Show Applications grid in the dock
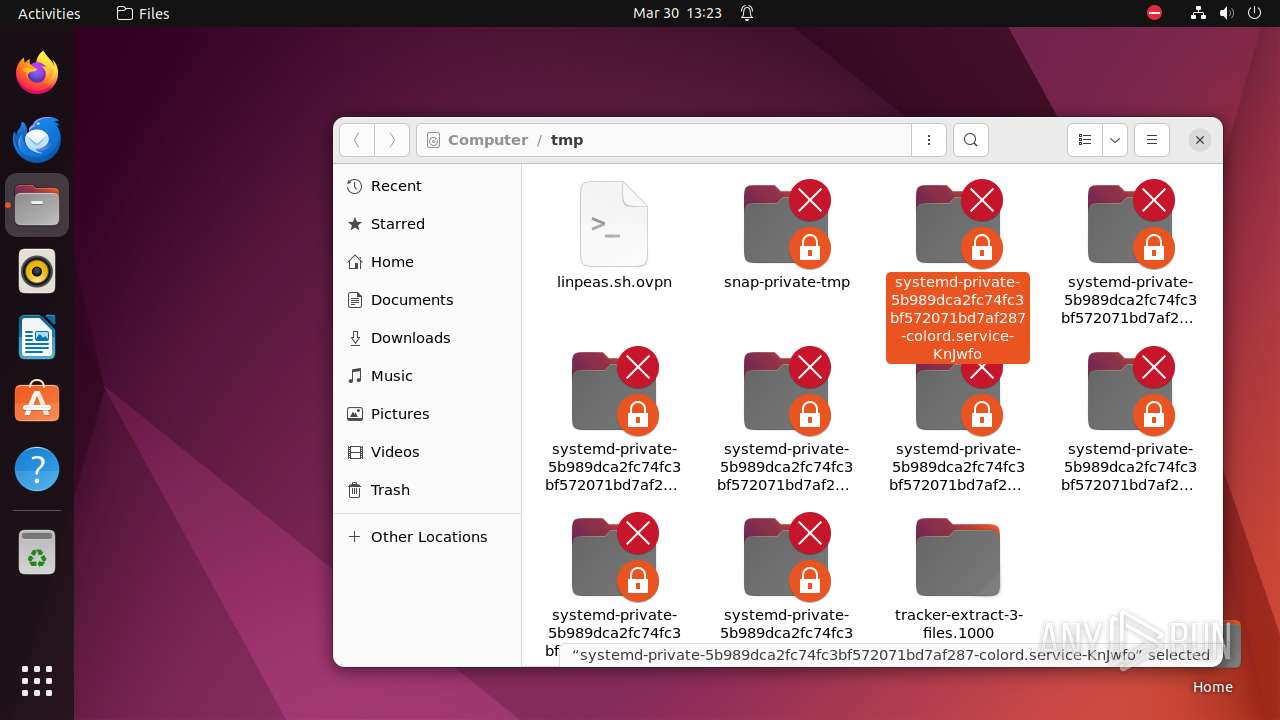 point(37,681)
